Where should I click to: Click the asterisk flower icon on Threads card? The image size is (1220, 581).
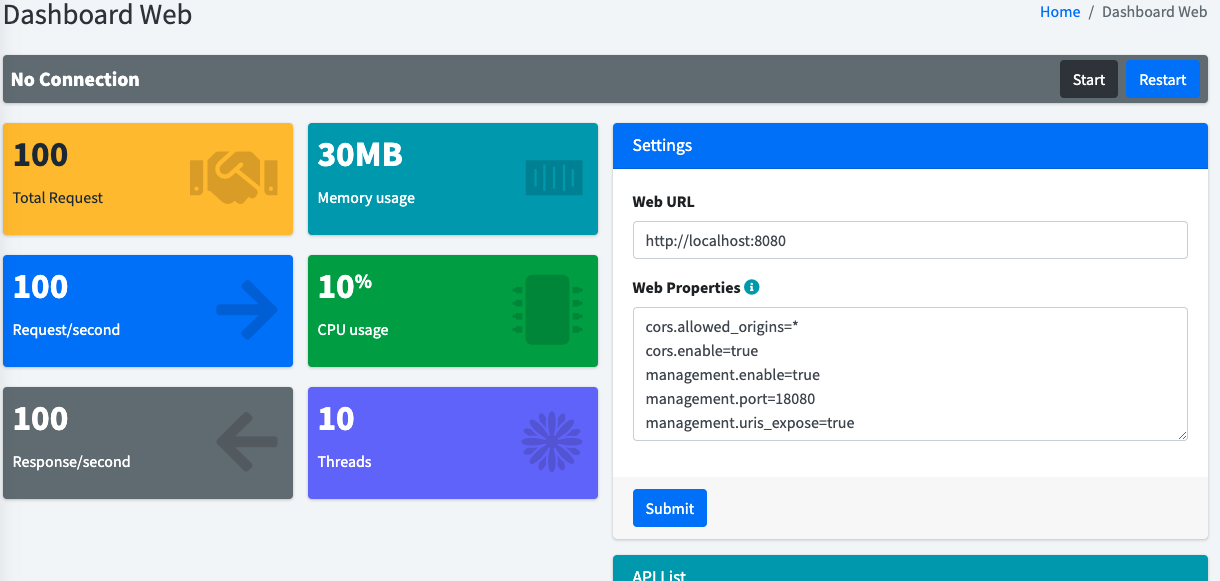[x=552, y=442]
